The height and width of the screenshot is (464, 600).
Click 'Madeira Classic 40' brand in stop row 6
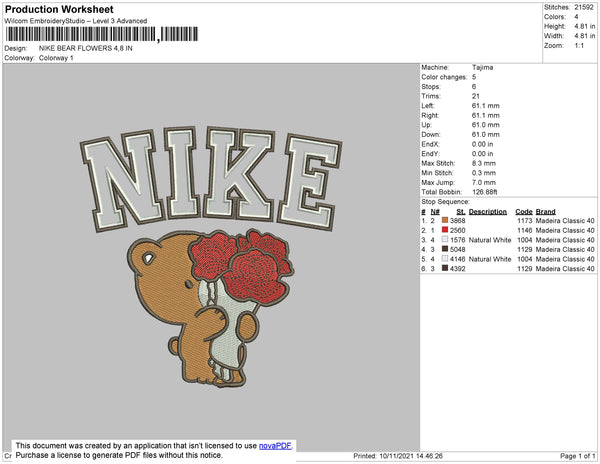tap(565, 269)
